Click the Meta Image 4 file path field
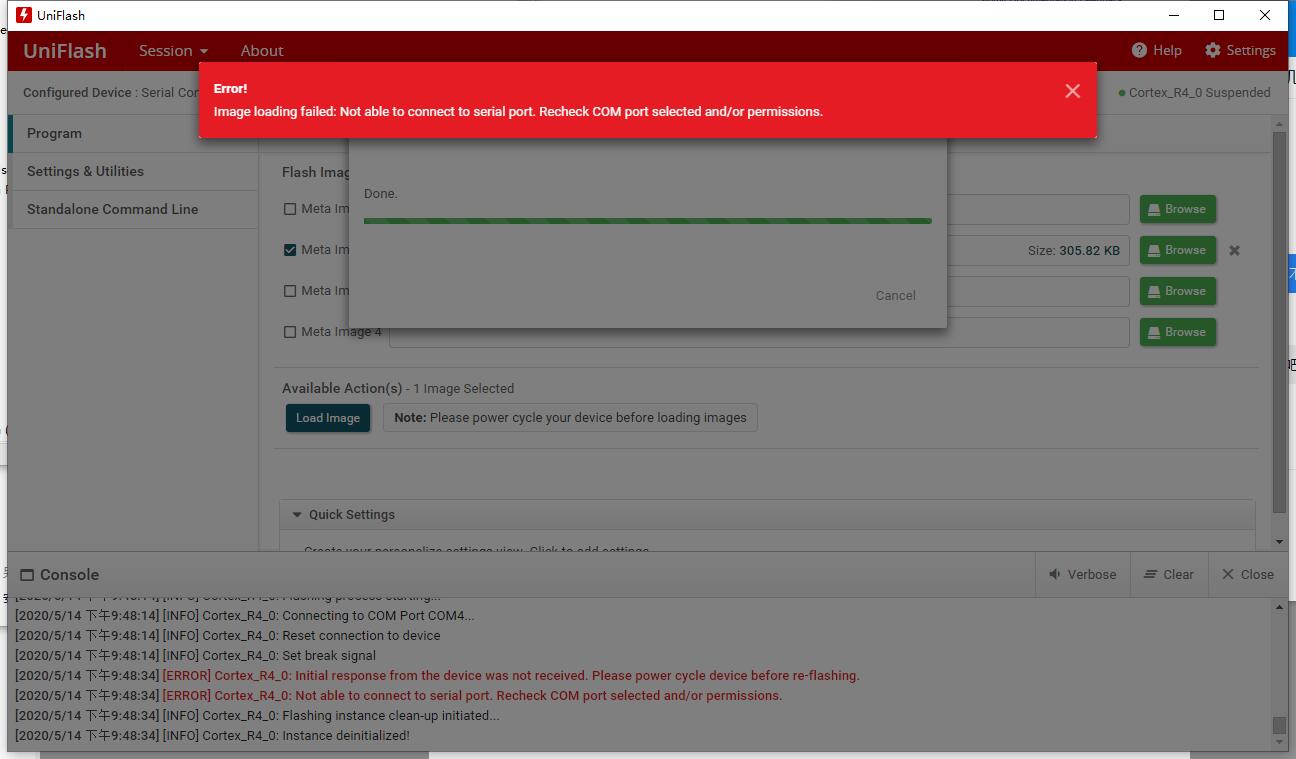 pos(759,332)
